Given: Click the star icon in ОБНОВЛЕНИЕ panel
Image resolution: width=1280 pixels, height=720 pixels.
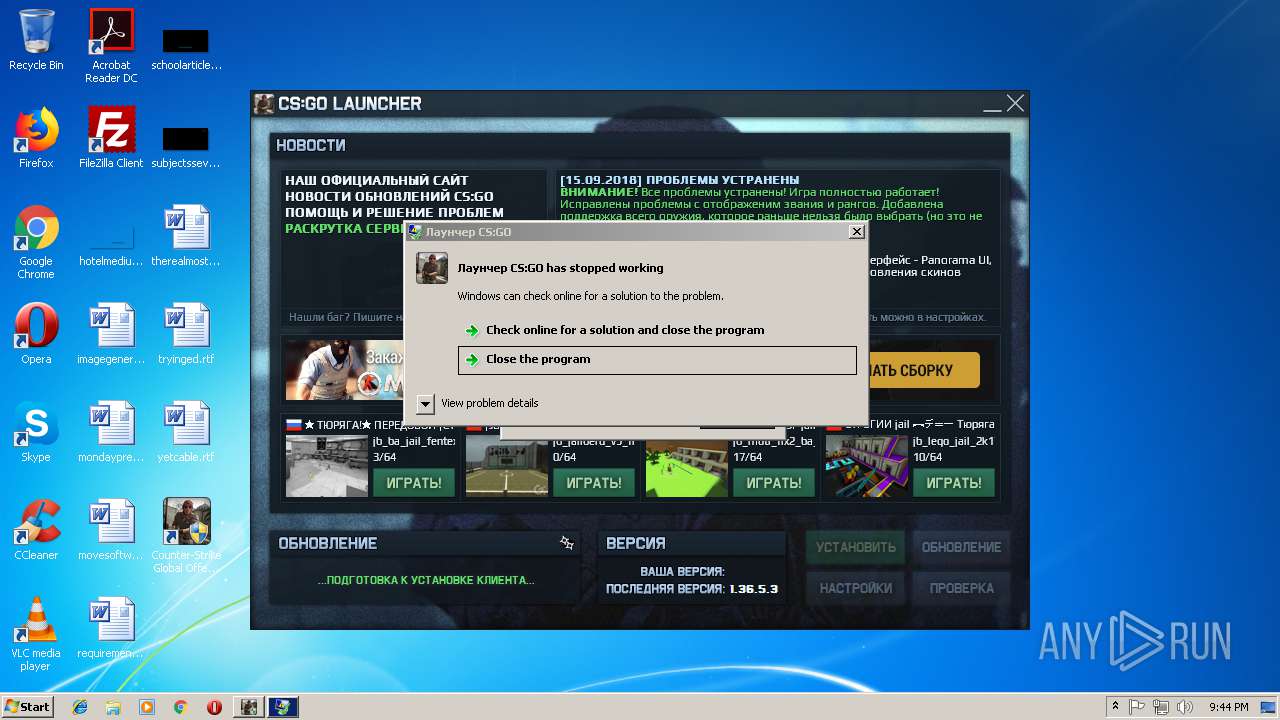Looking at the screenshot, I should click(566, 543).
